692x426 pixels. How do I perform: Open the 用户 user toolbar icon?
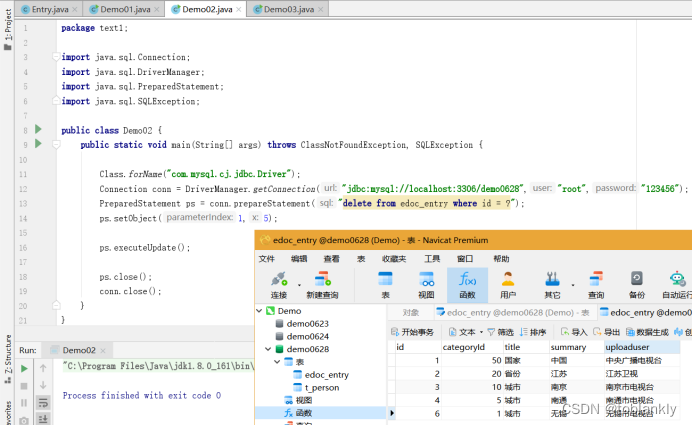point(508,285)
